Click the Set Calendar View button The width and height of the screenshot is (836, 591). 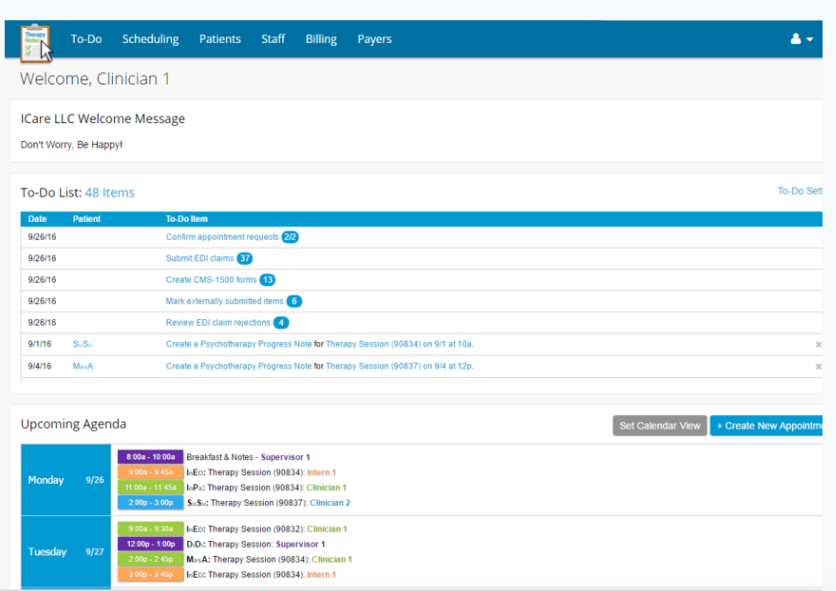[x=659, y=425]
